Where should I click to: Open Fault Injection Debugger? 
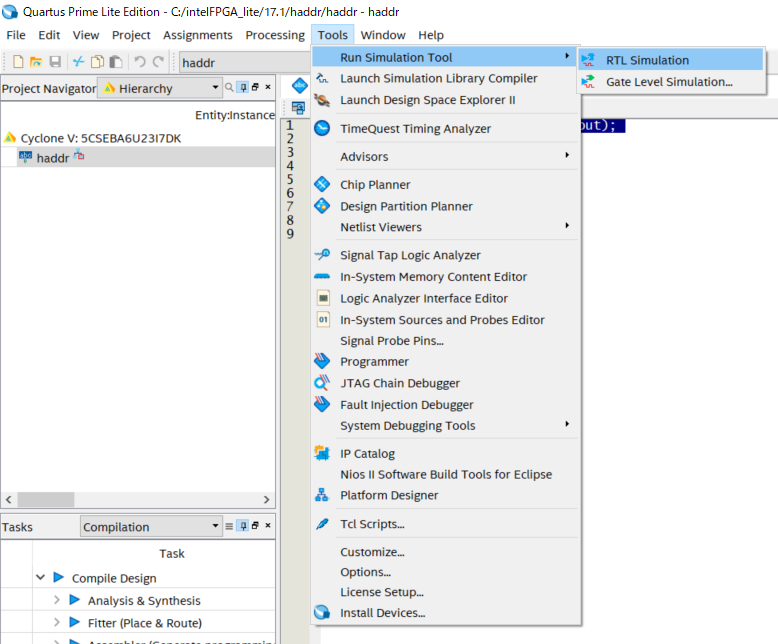pos(445,404)
